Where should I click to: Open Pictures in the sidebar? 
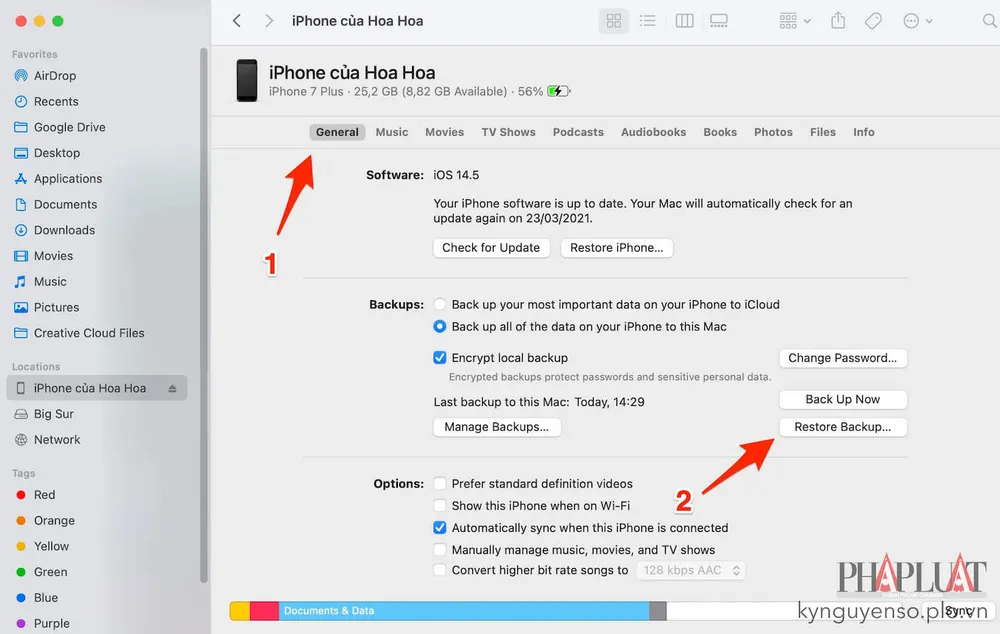pos(55,307)
